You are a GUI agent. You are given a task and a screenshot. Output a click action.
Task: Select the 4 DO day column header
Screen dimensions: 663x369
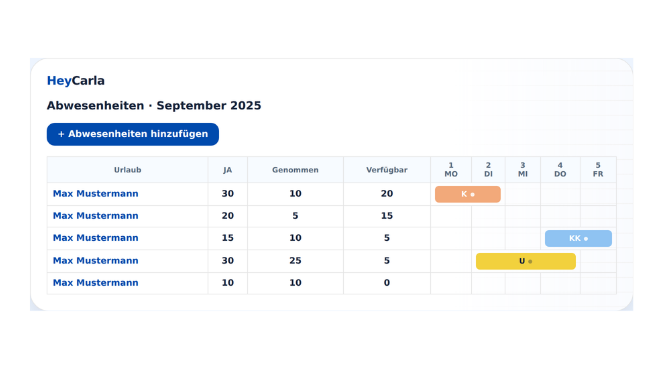tap(560, 170)
